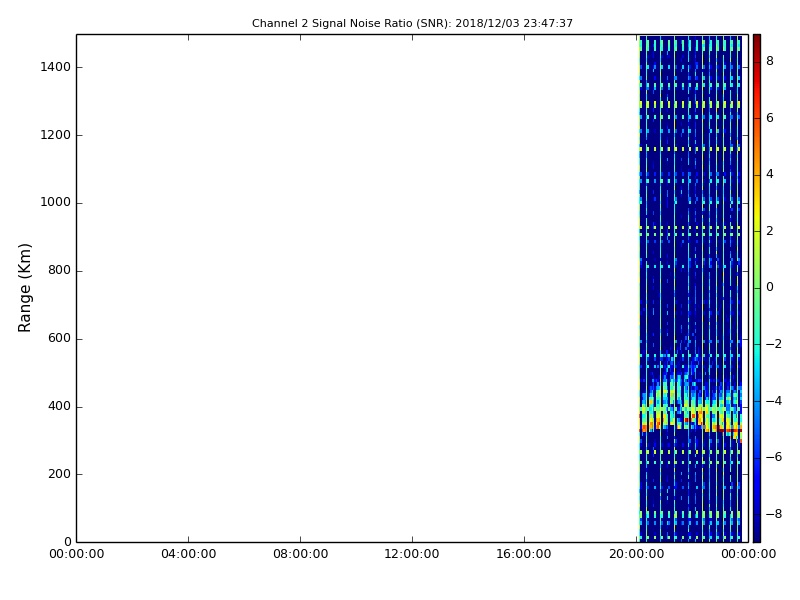Click the x-axis tick label 04:00:00

(188, 554)
